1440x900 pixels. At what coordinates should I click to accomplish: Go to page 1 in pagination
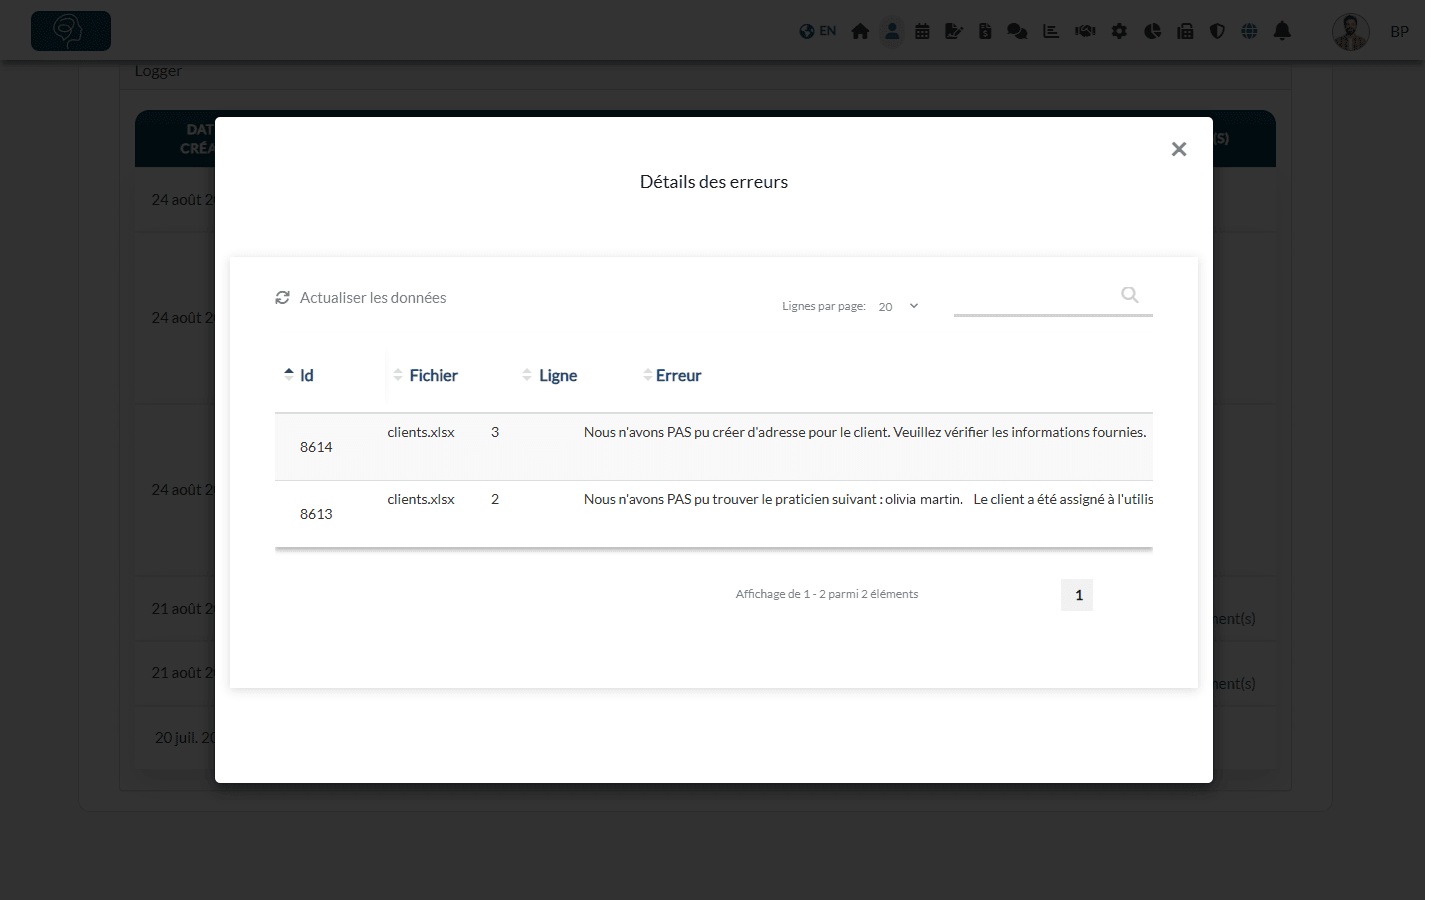[1077, 595]
